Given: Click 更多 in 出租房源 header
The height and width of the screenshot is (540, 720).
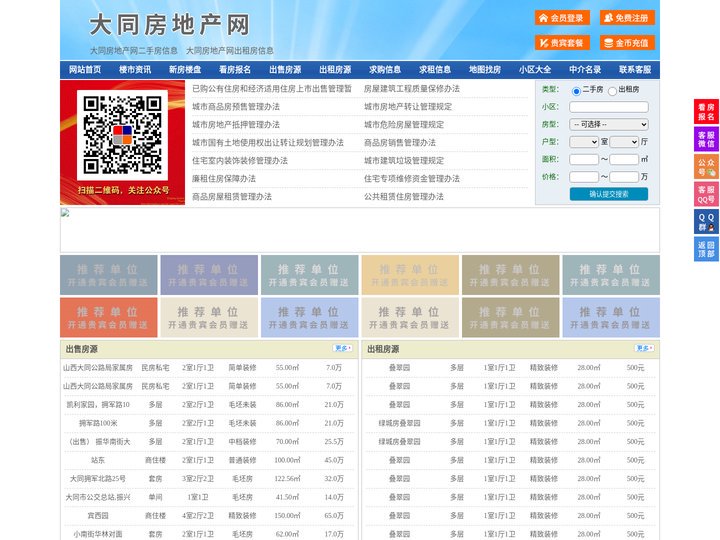Looking at the screenshot, I should tap(644, 349).
